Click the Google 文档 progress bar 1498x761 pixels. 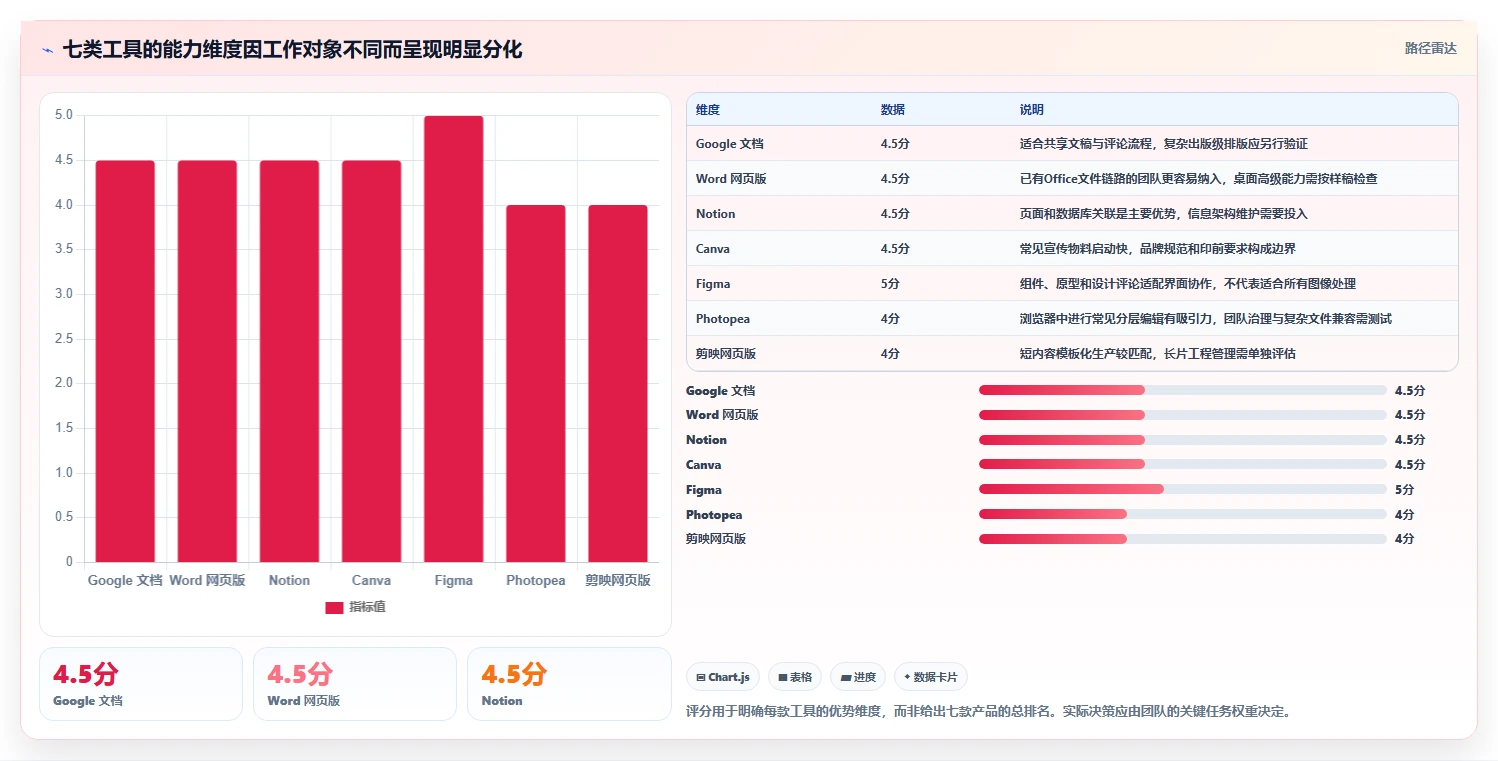pos(1183,390)
